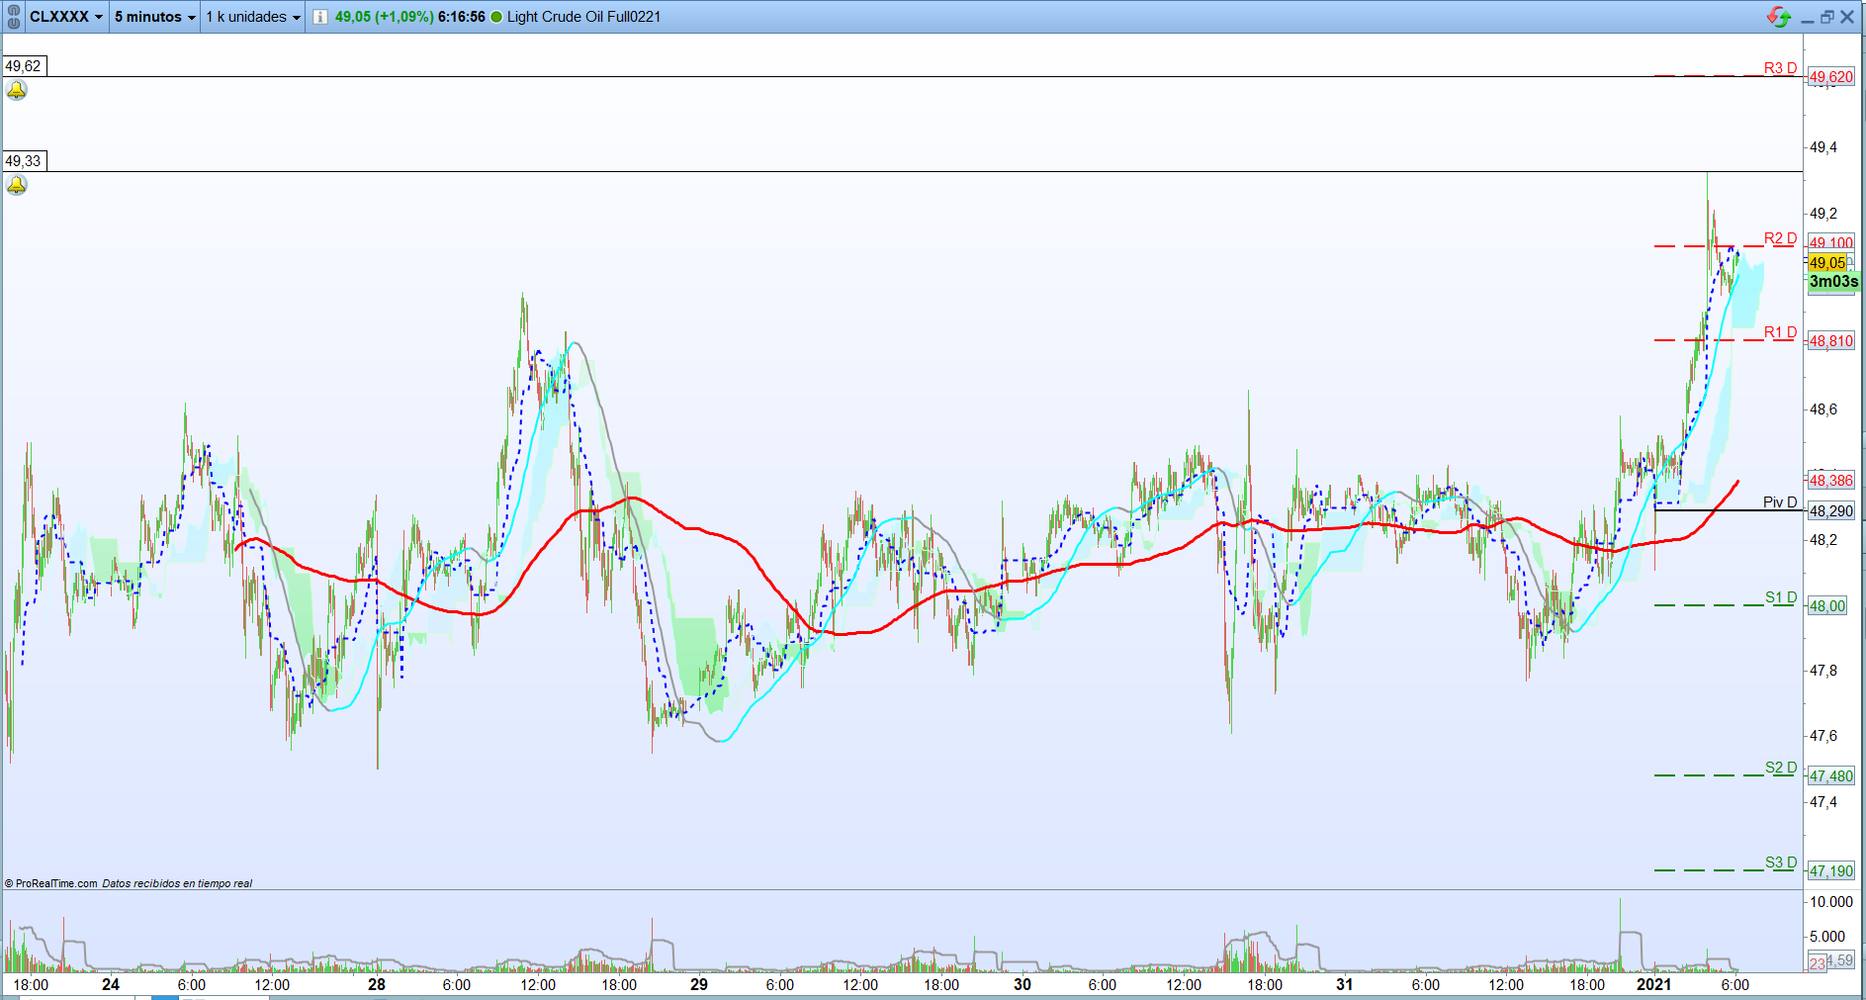Image resolution: width=1866 pixels, height=1000 pixels.
Task: Click the alert bell under 49,62
Action: (x=17, y=90)
